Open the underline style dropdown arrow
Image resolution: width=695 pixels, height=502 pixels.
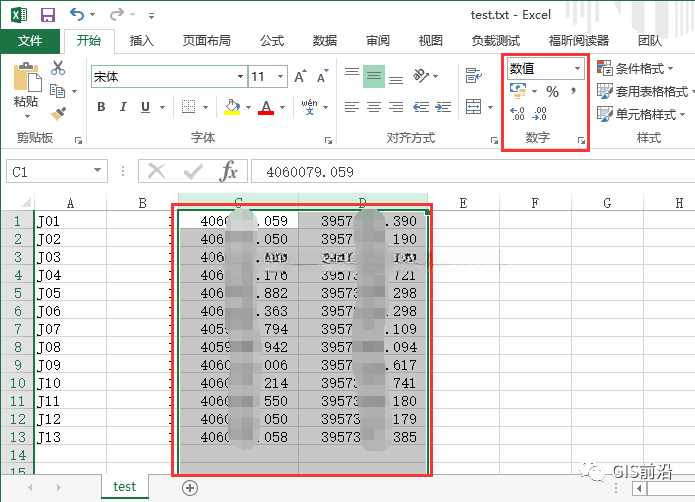(162, 107)
